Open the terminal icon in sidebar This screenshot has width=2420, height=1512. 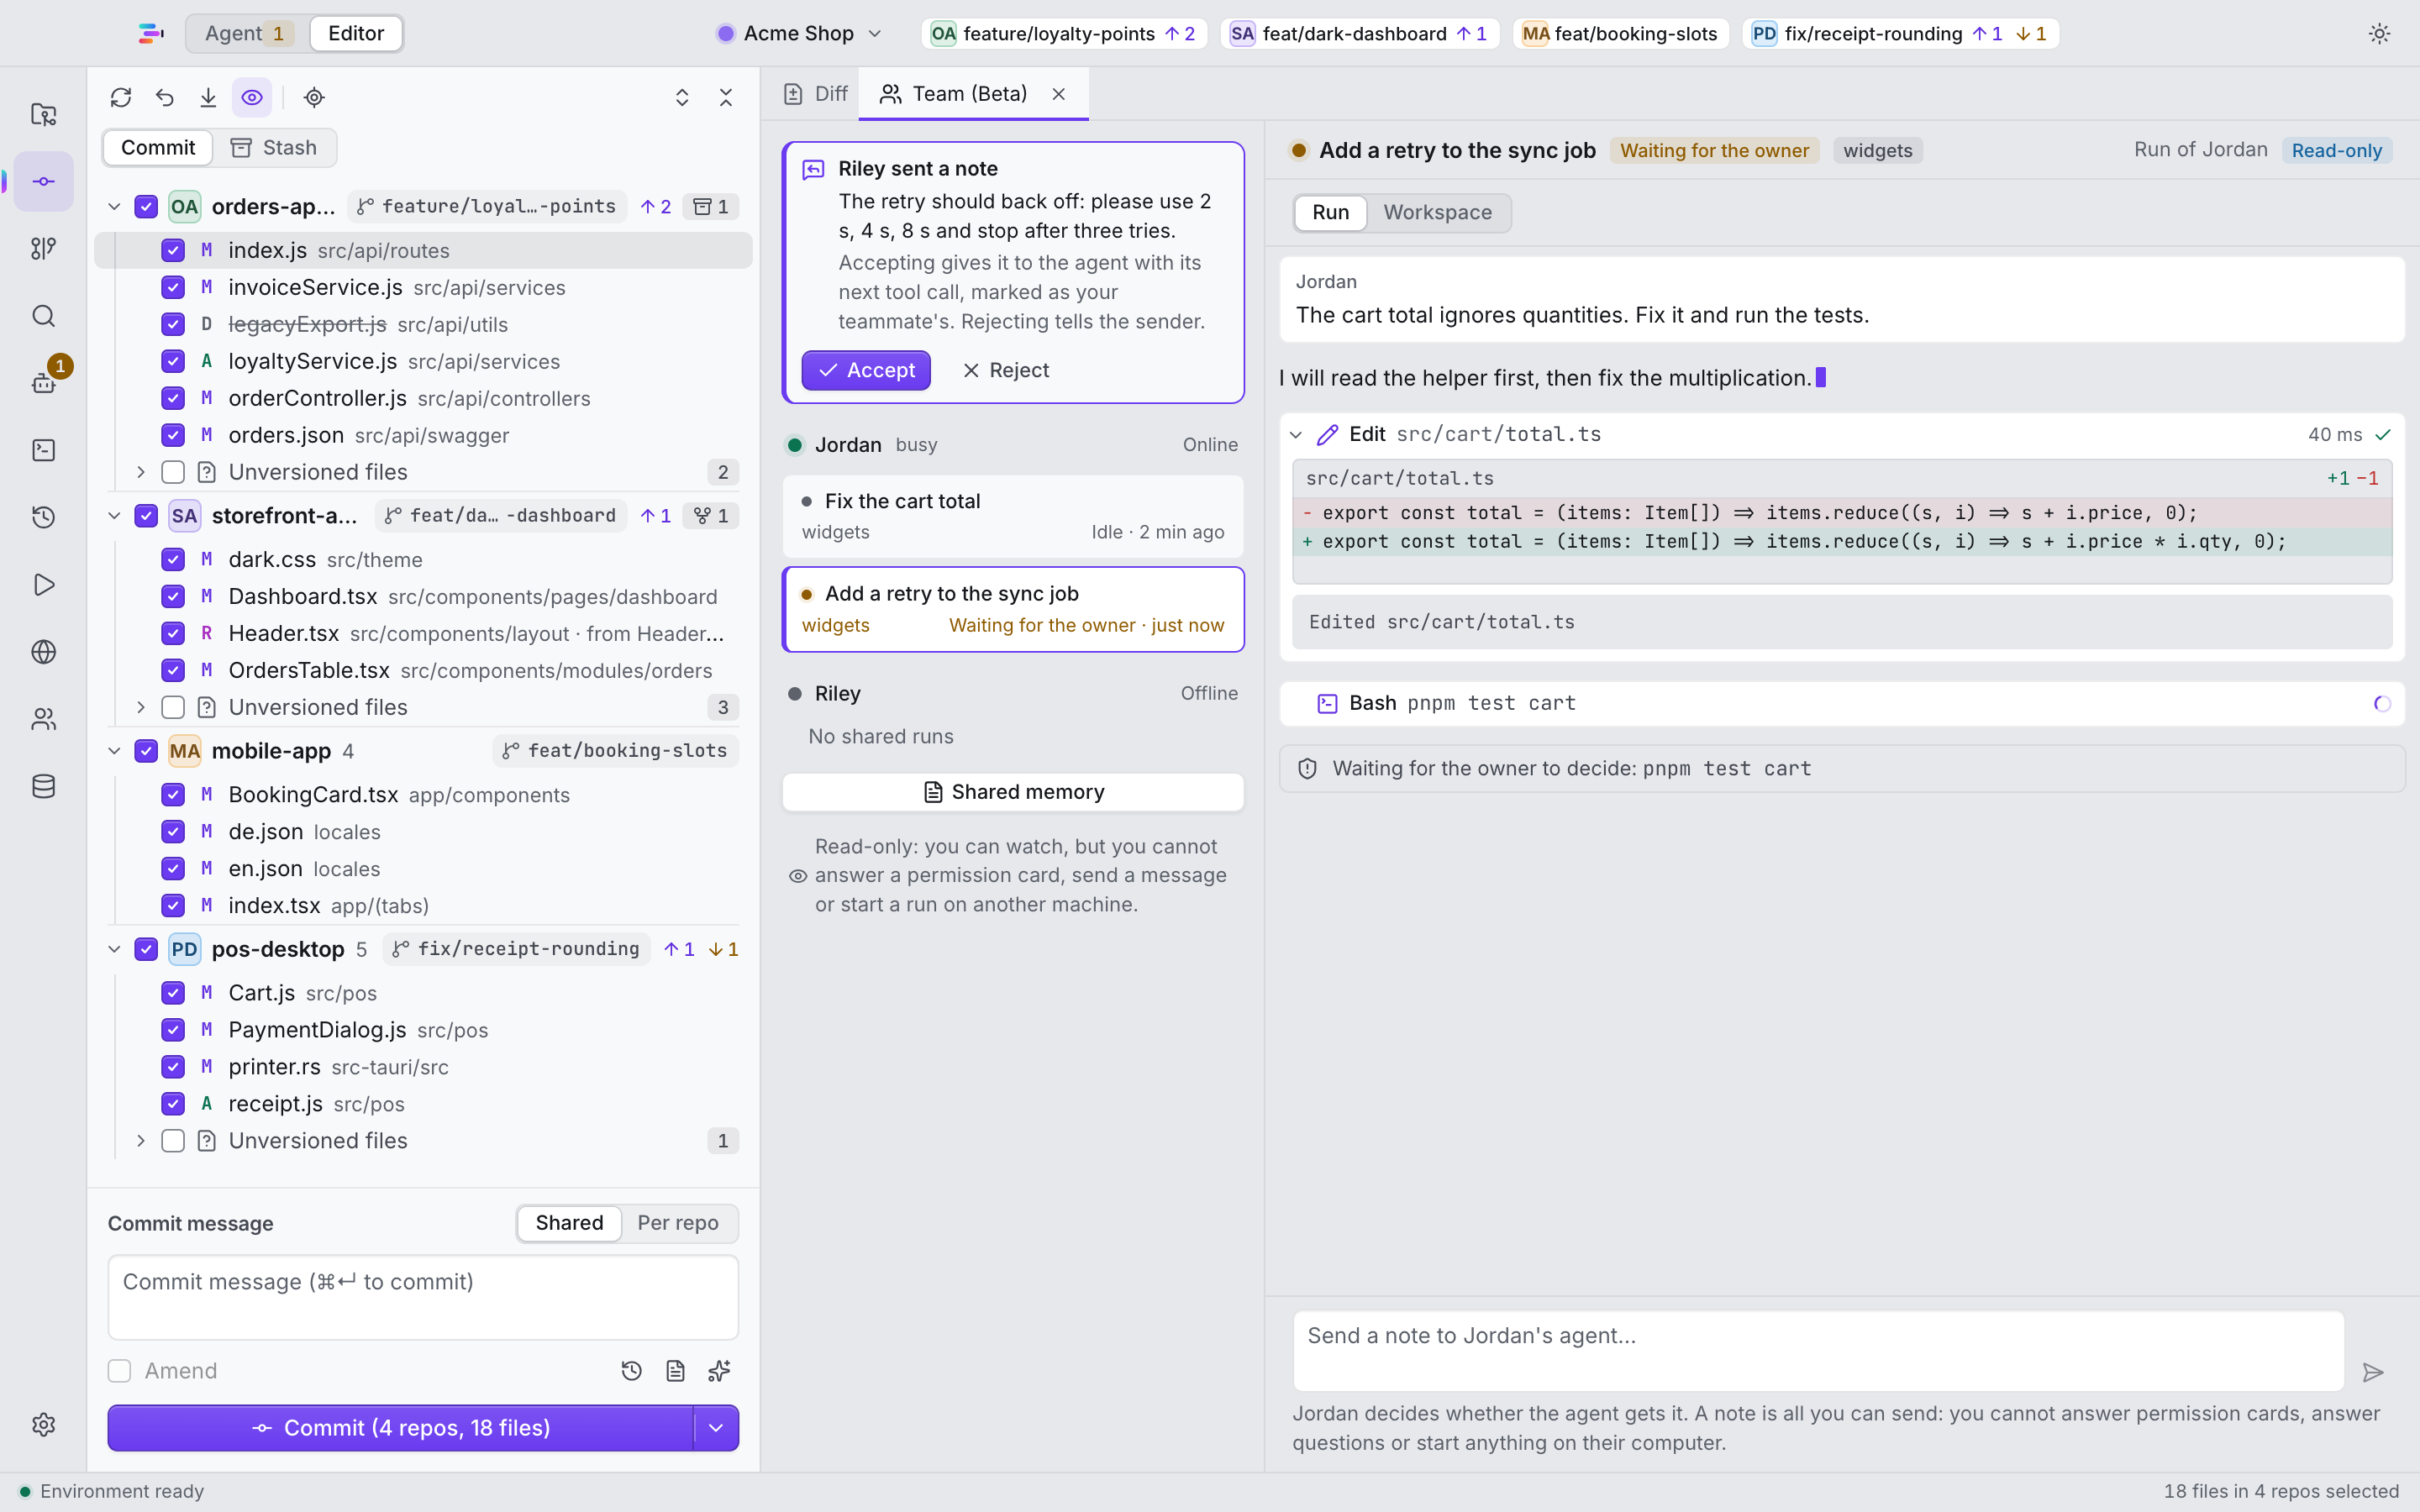43,450
